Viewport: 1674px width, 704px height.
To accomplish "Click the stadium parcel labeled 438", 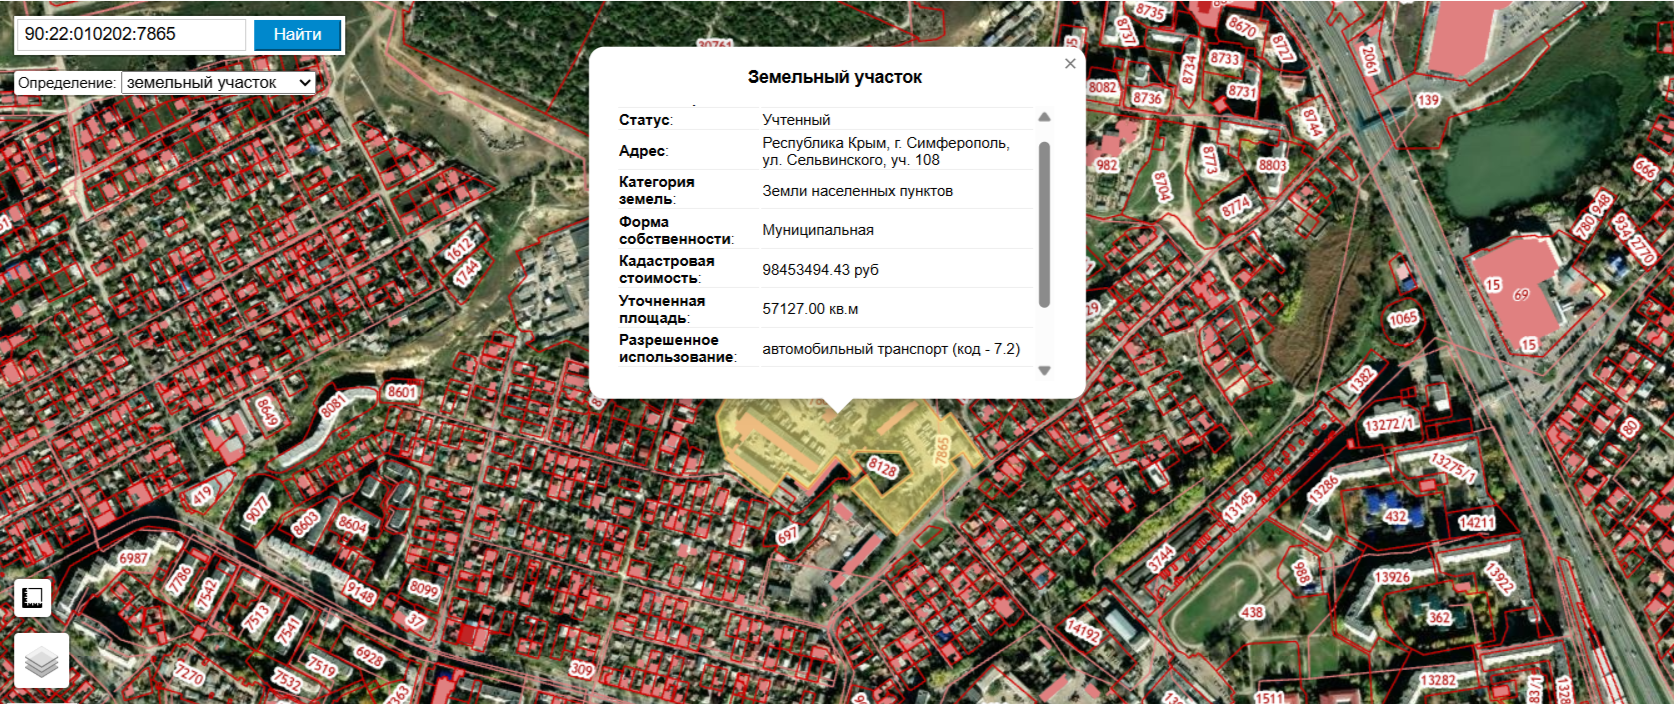I will [x=1252, y=612].
